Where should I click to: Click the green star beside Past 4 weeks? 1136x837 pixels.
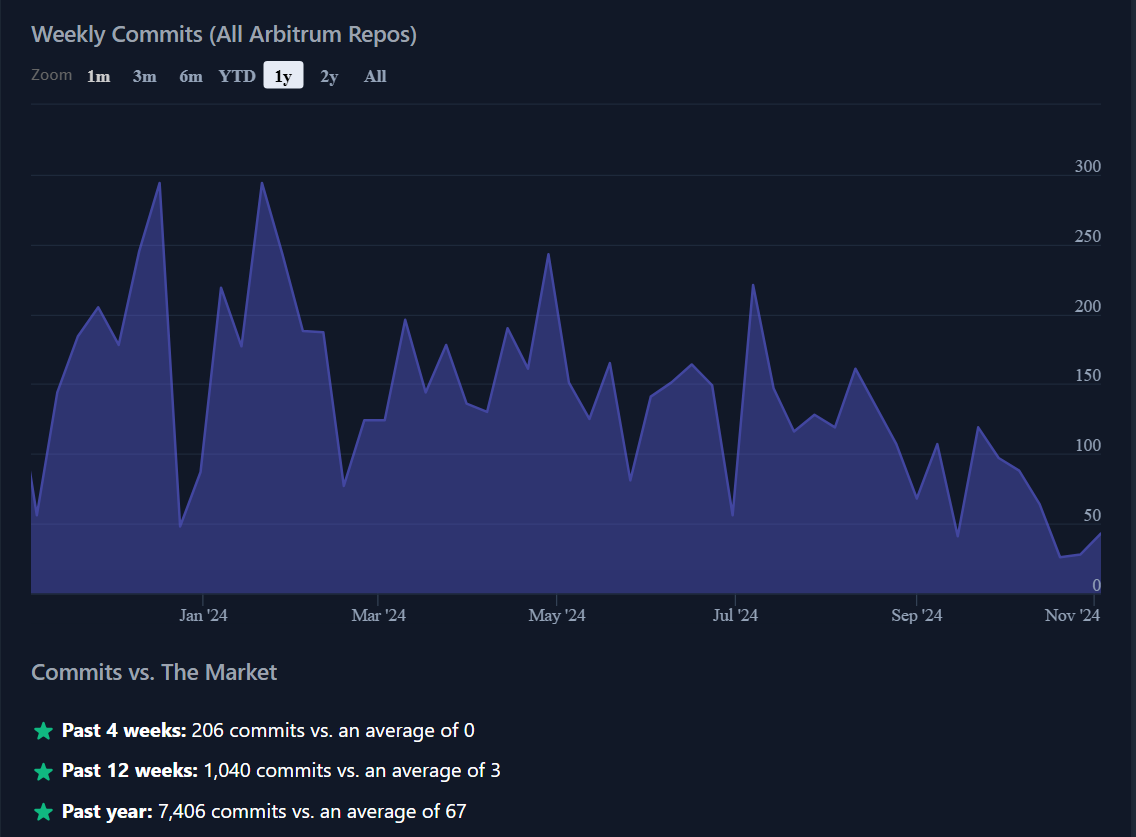(43, 730)
